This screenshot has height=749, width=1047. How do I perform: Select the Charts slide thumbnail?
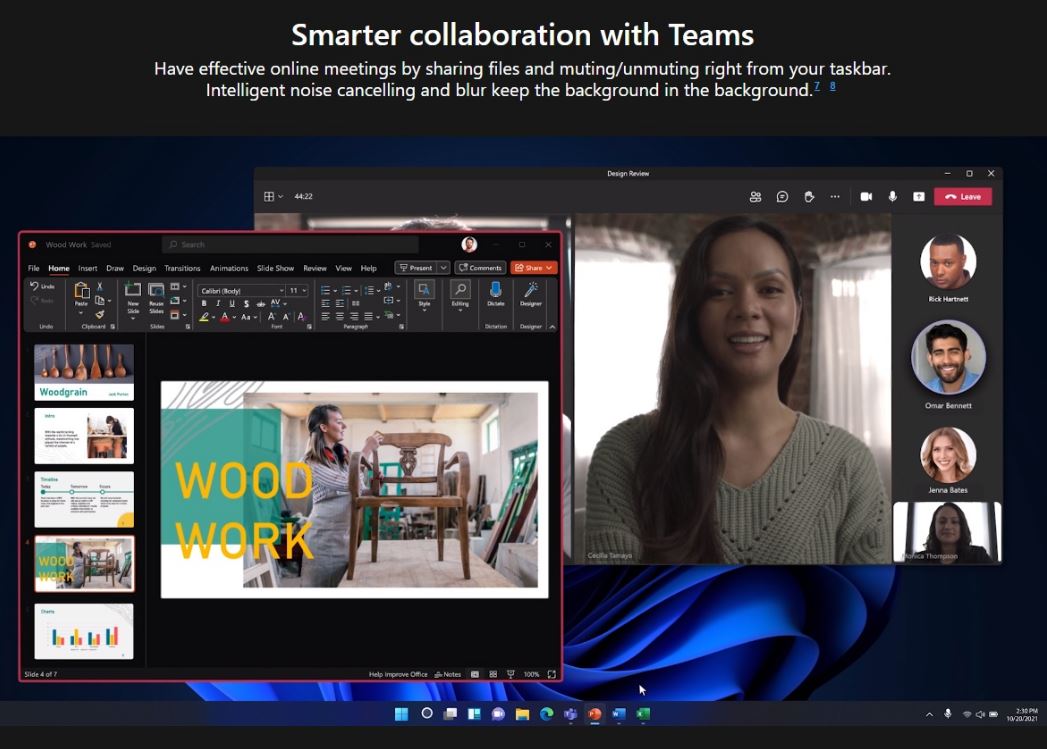84,632
